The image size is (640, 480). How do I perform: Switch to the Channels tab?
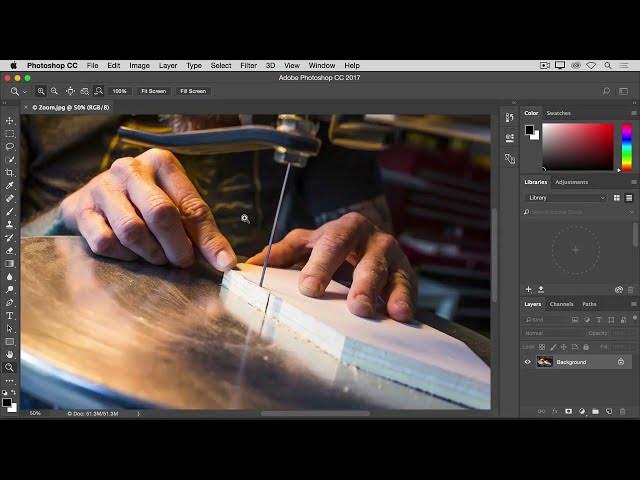point(561,304)
